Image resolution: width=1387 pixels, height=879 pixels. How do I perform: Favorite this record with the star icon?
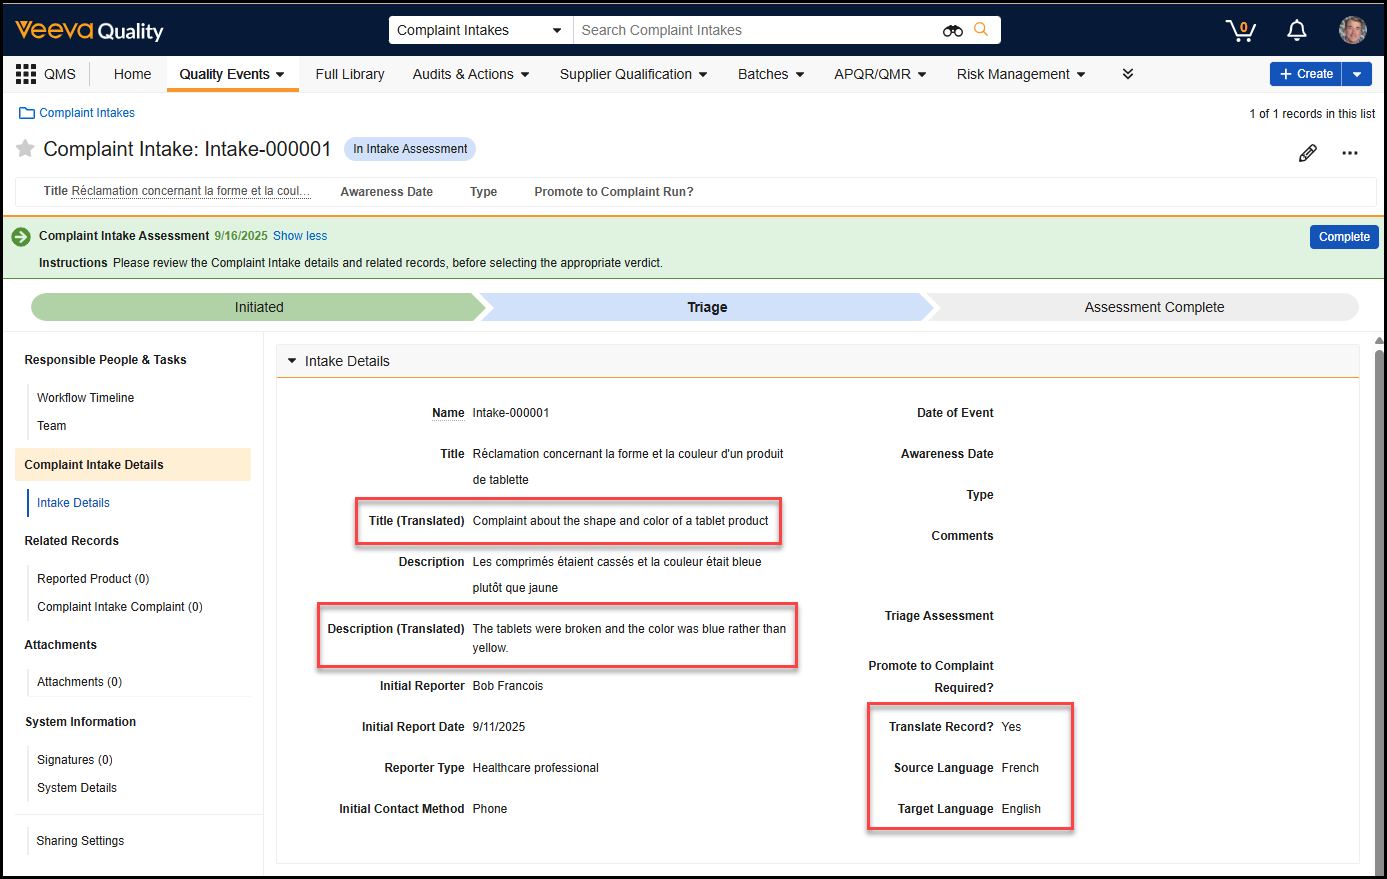[25, 149]
